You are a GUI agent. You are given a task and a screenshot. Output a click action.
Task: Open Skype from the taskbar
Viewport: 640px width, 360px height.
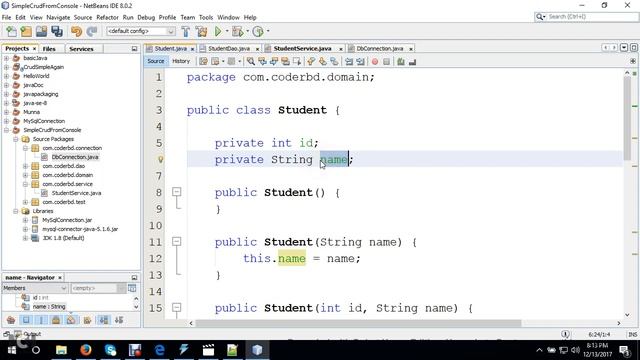pyautogui.click(x=110, y=350)
